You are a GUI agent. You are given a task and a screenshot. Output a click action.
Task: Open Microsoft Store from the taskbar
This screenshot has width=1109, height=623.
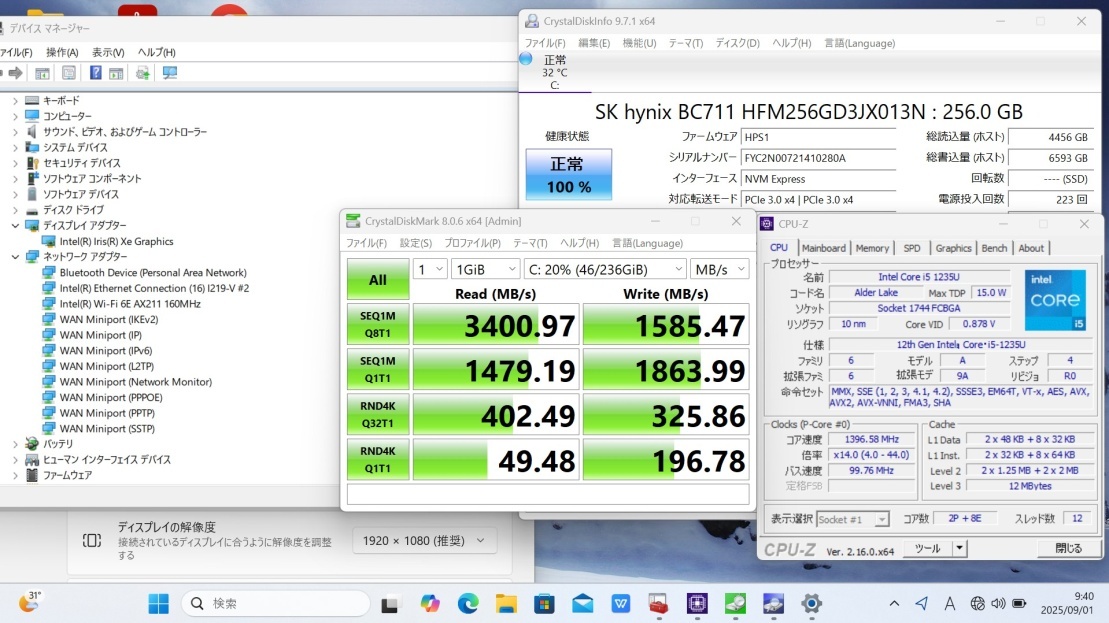pyautogui.click(x=544, y=603)
